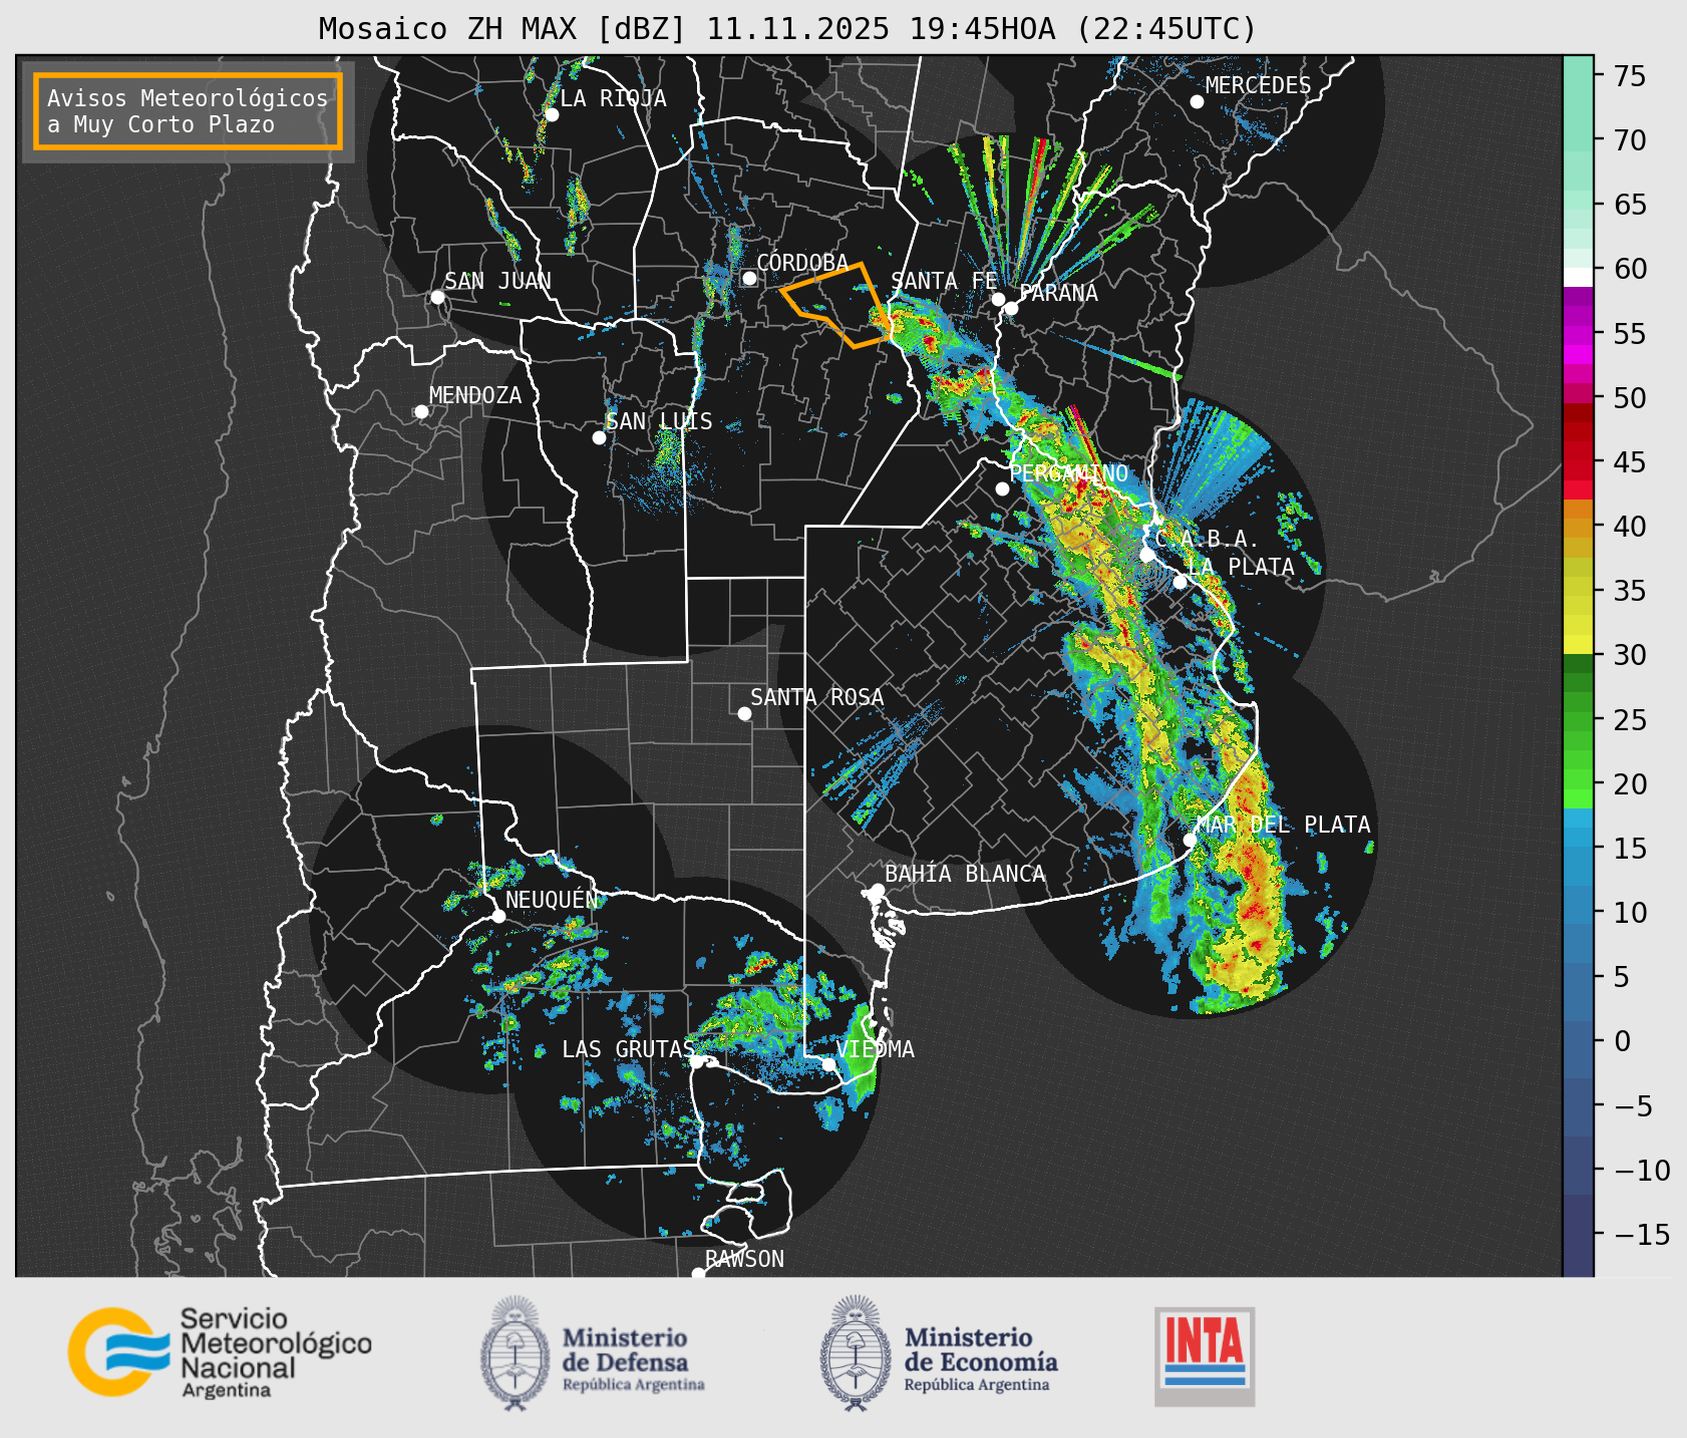Click the Viedma city marker dot
This screenshot has width=1687, height=1438.
pos(829,1064)
